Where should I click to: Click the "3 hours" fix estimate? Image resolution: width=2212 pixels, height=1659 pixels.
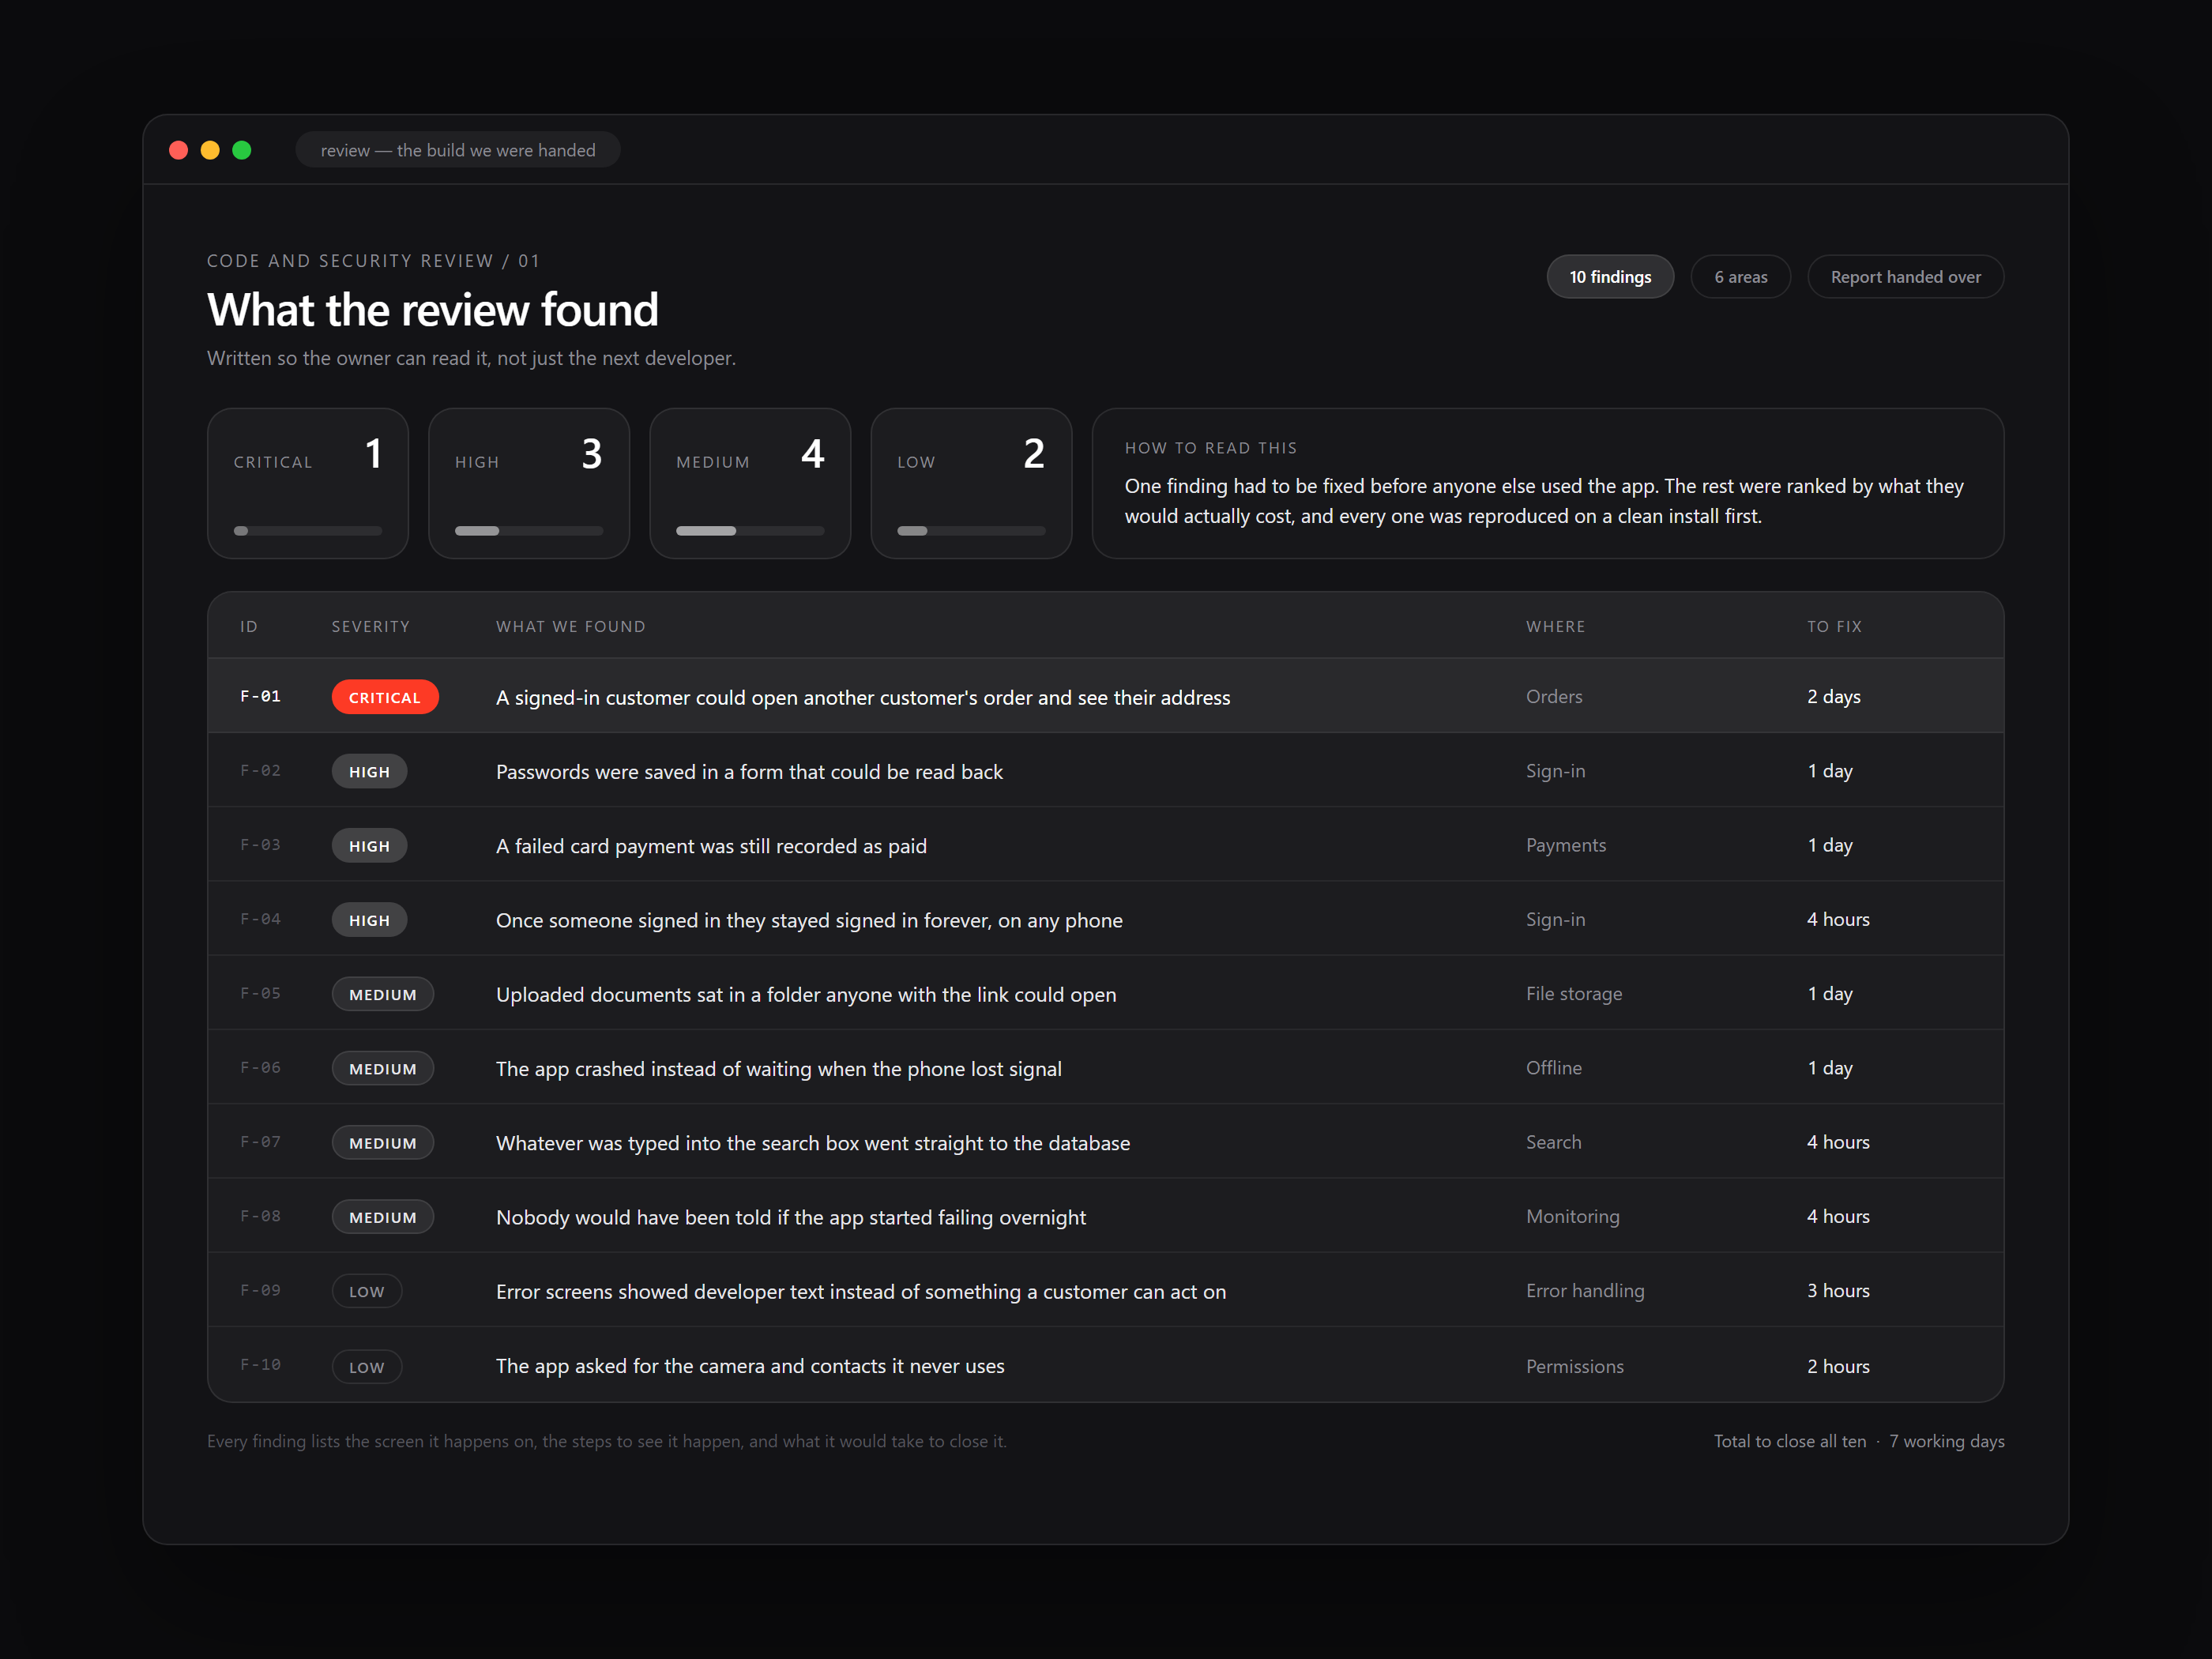1838,1290
